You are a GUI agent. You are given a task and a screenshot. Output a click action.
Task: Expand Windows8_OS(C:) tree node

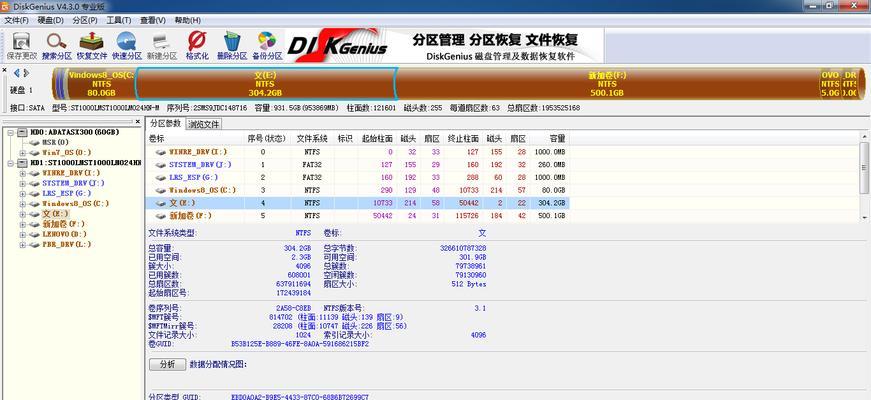[x=23, y=203]
